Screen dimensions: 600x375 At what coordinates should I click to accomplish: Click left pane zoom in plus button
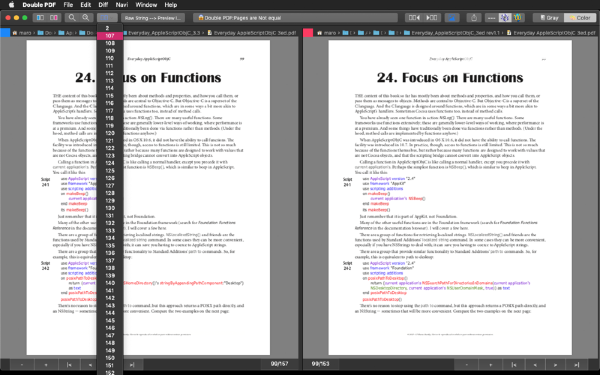coord(46,364)
